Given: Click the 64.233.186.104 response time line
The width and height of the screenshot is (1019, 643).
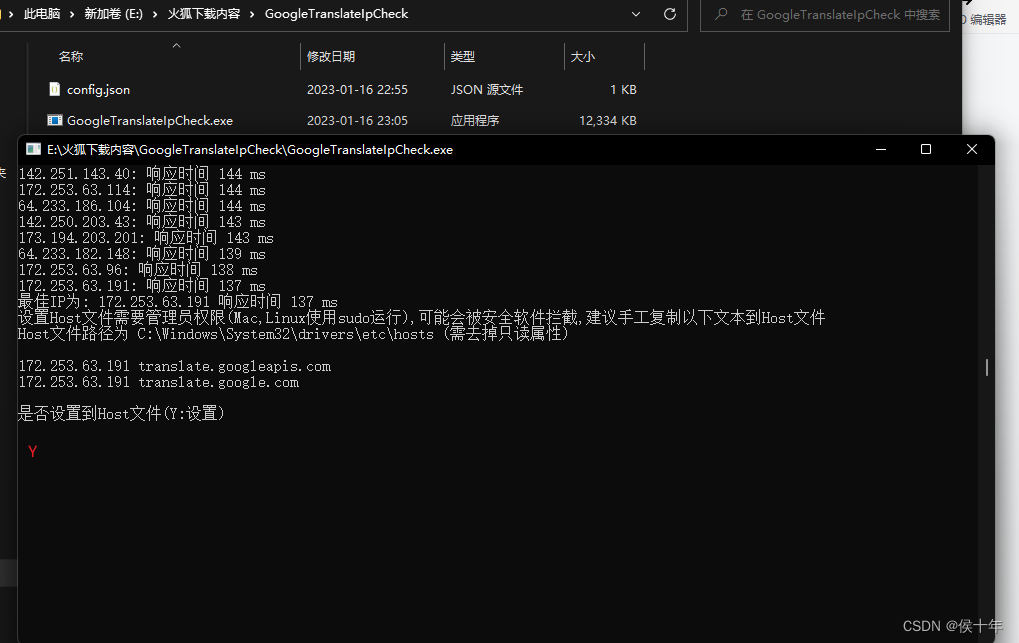Looking at the screenshot, I should (x=142, y=205).
